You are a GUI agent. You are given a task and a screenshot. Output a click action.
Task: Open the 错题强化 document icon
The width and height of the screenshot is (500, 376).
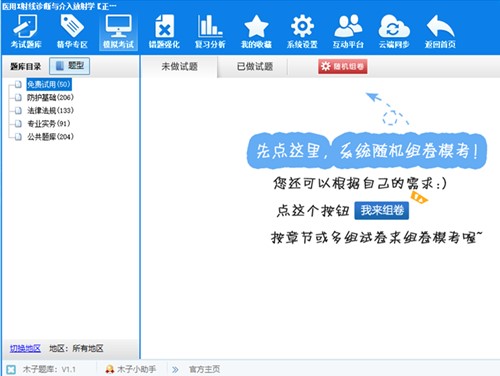[164, 32]
